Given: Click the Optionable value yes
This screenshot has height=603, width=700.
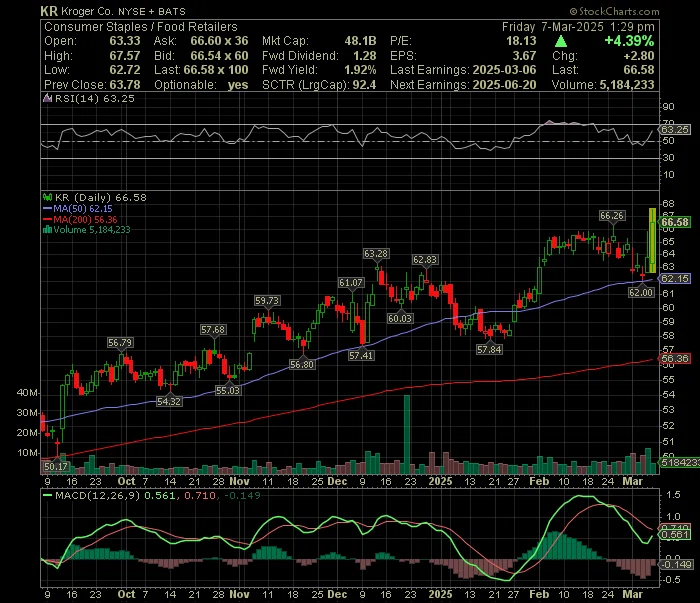Looking at the screenshot, I should (238, 85).
